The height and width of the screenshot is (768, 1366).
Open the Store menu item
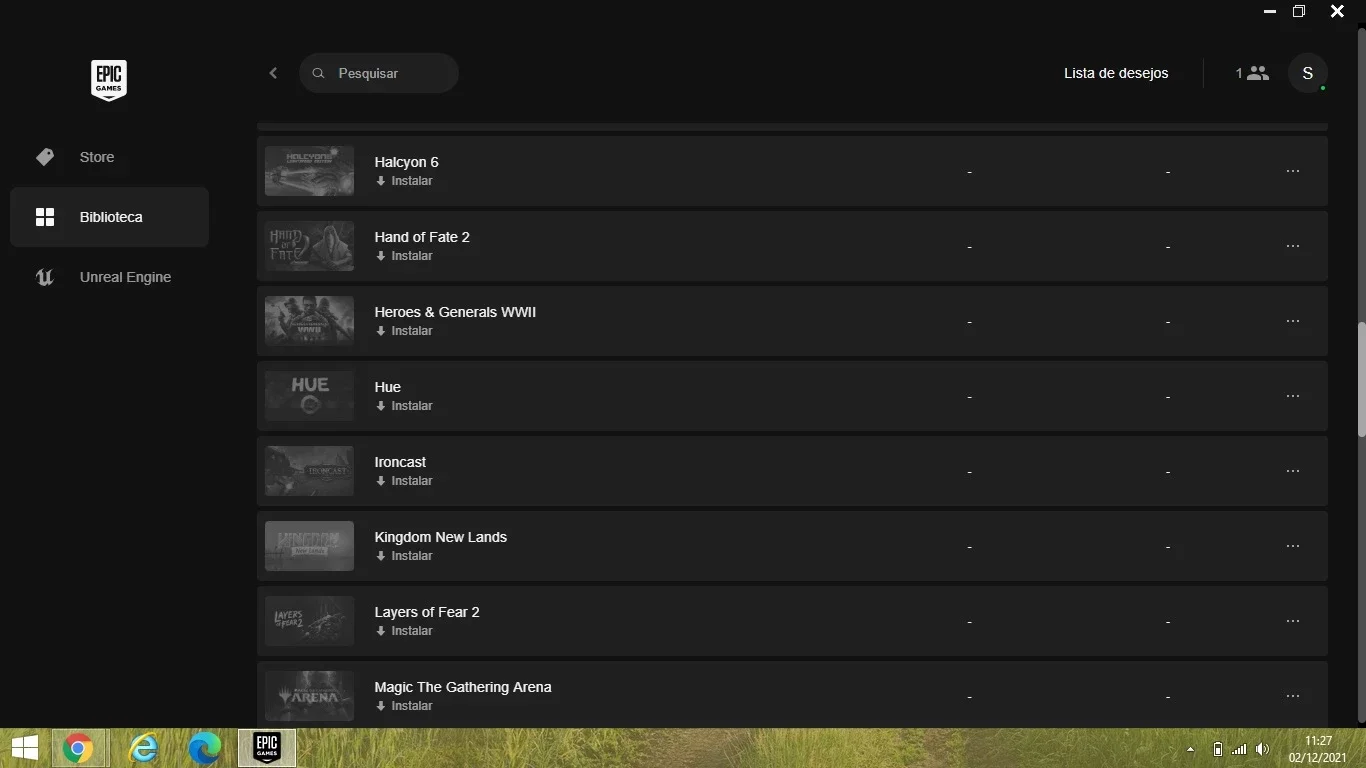pos(109,157)
